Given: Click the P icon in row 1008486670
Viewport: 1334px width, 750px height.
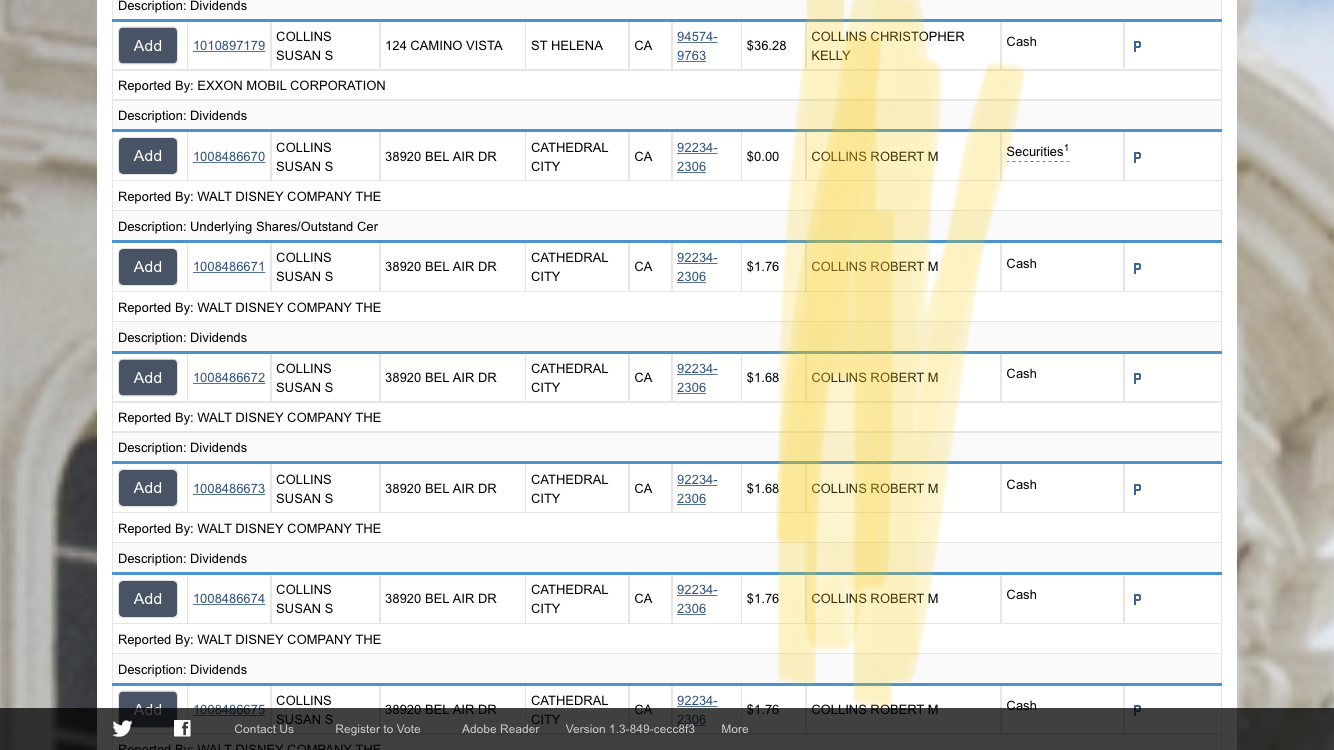Looking at the screenshot, I should [x=1137, y=158].
